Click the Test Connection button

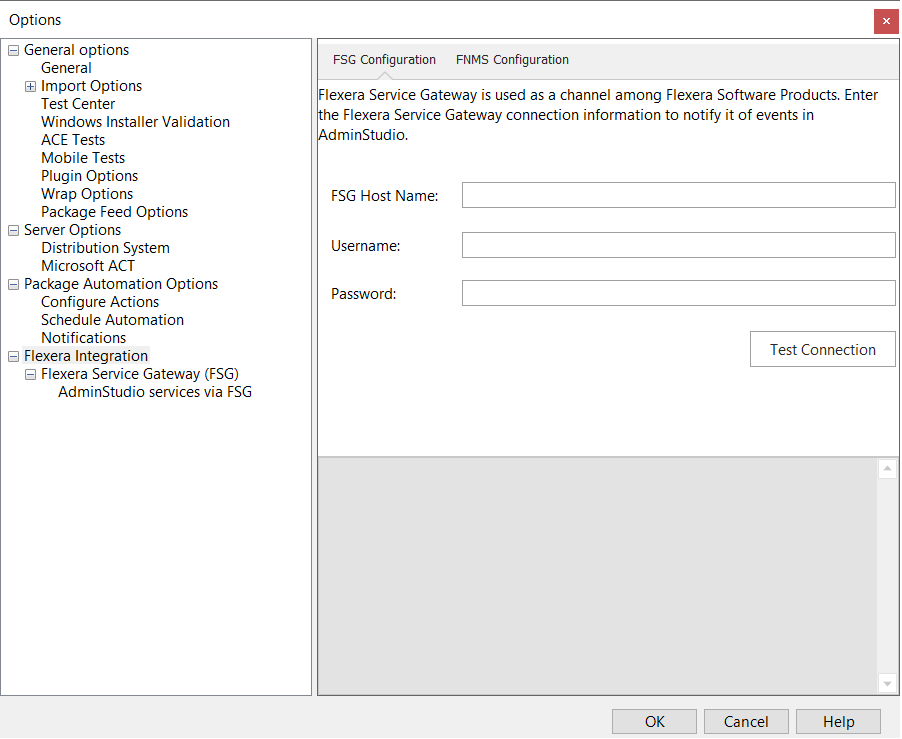(823, 349)
